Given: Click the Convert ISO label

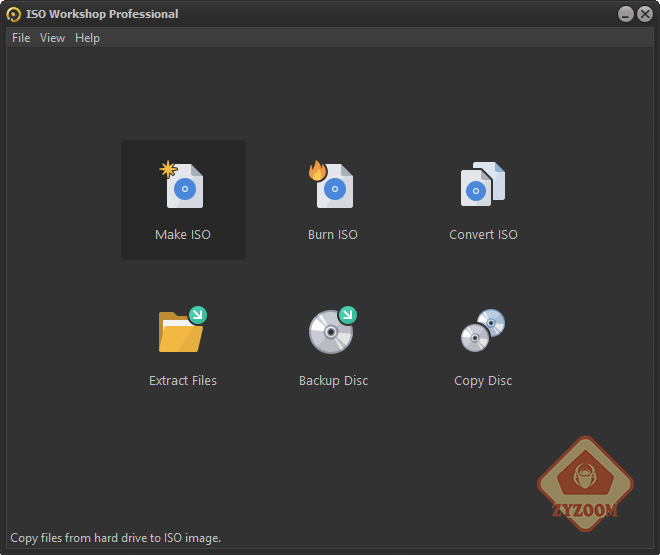Looking at the screenshot, I should 483,234.
